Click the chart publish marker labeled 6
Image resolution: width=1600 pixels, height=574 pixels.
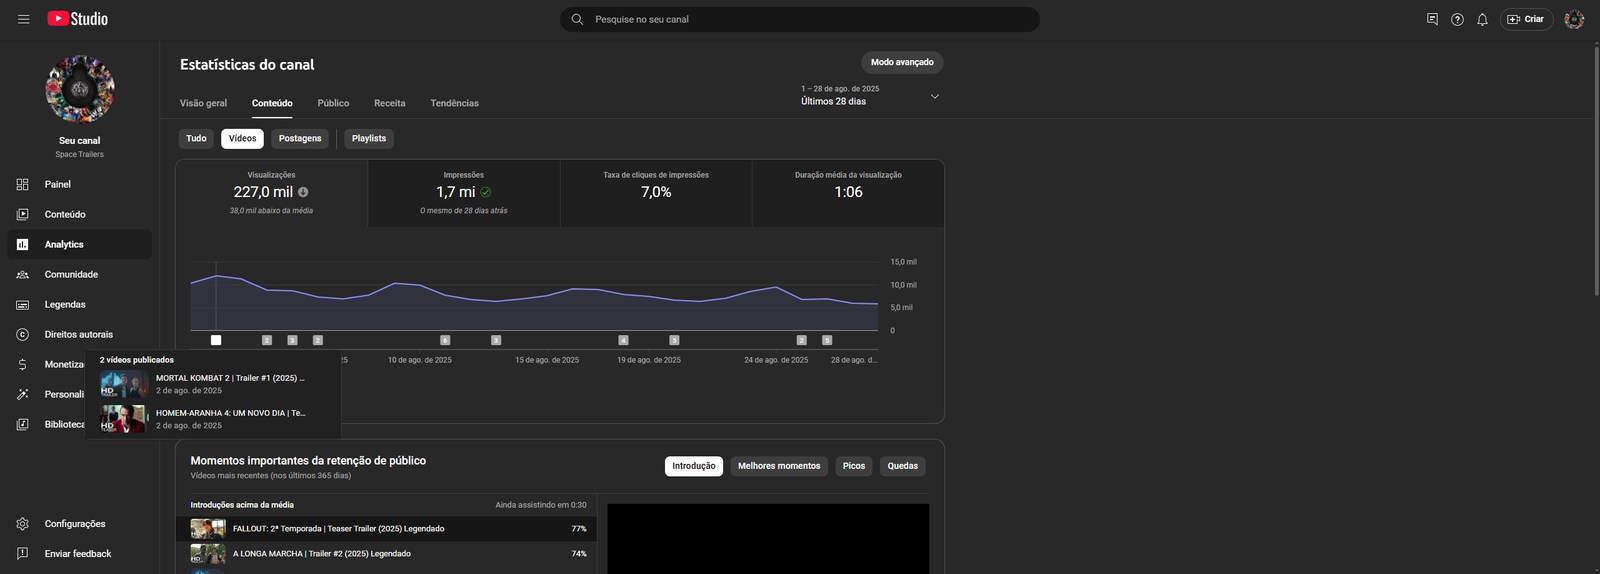point(445,340)
